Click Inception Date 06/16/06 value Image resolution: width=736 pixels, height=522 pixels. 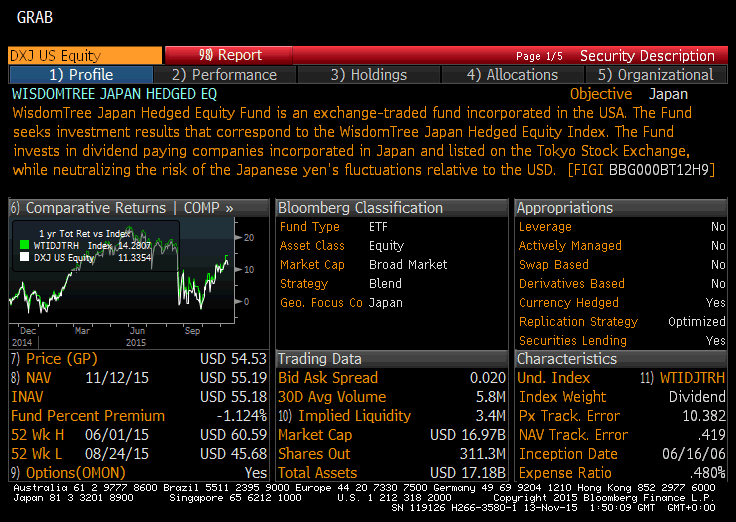[694, 454]
